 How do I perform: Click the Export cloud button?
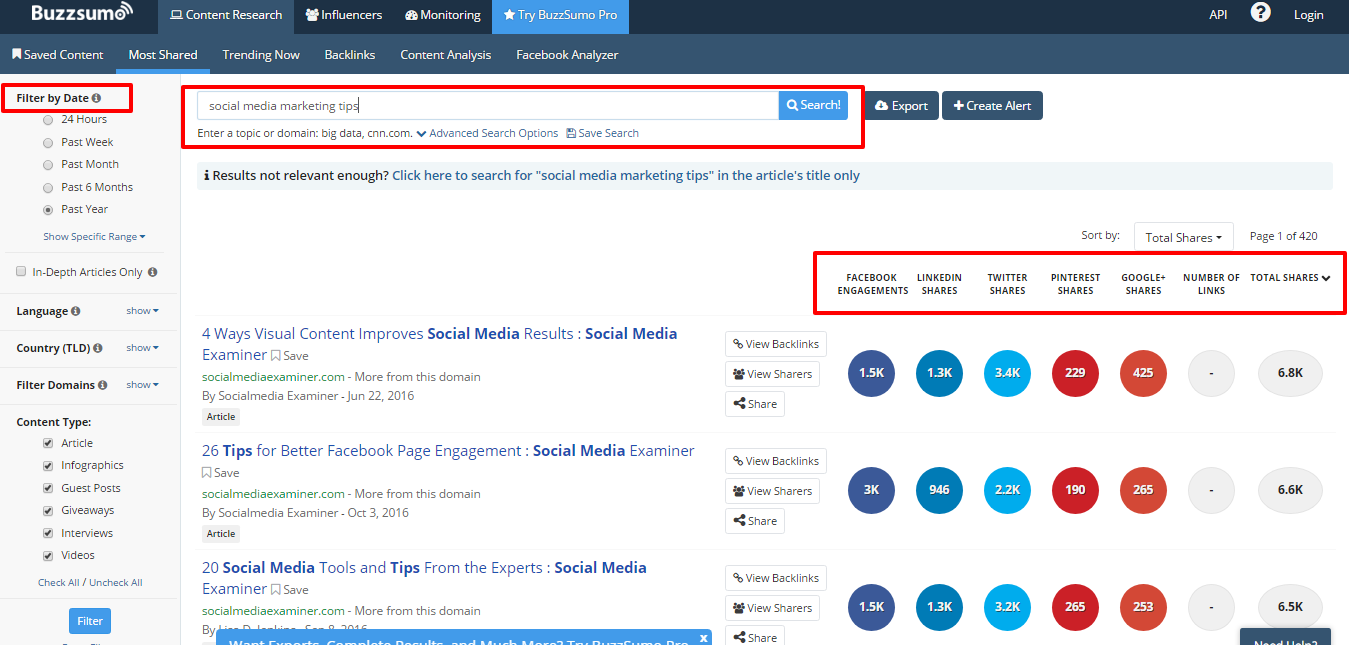pyautogui.click(x=901, y=105)
